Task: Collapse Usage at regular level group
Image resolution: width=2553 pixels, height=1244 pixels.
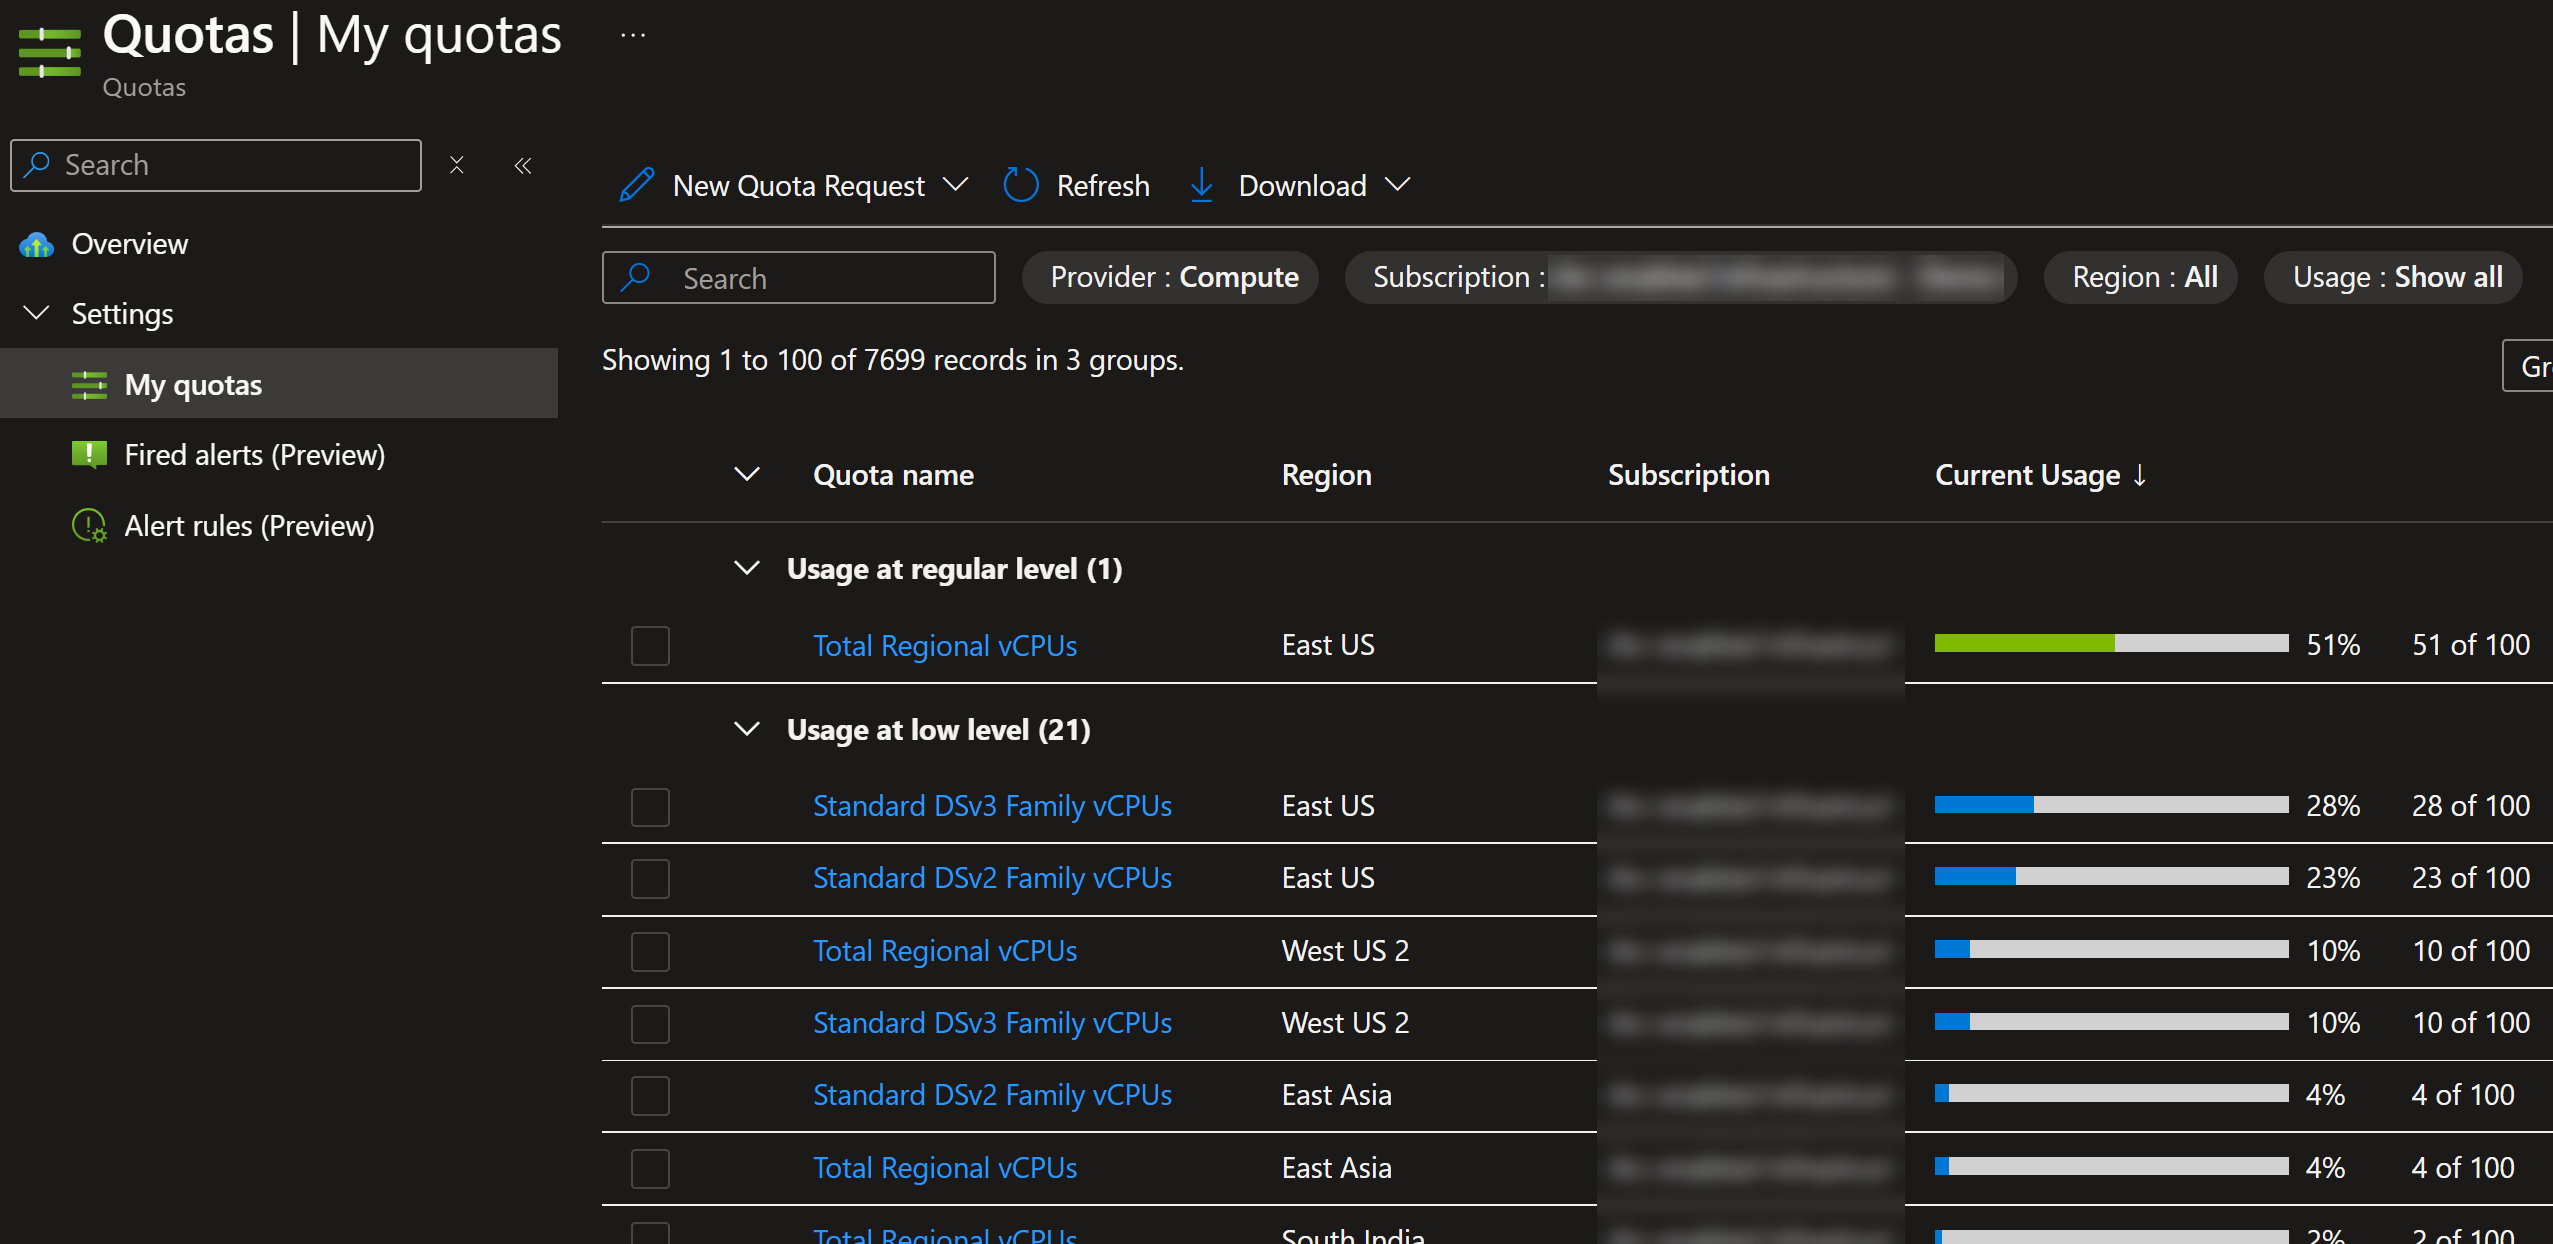Action: tap(747, 568)
